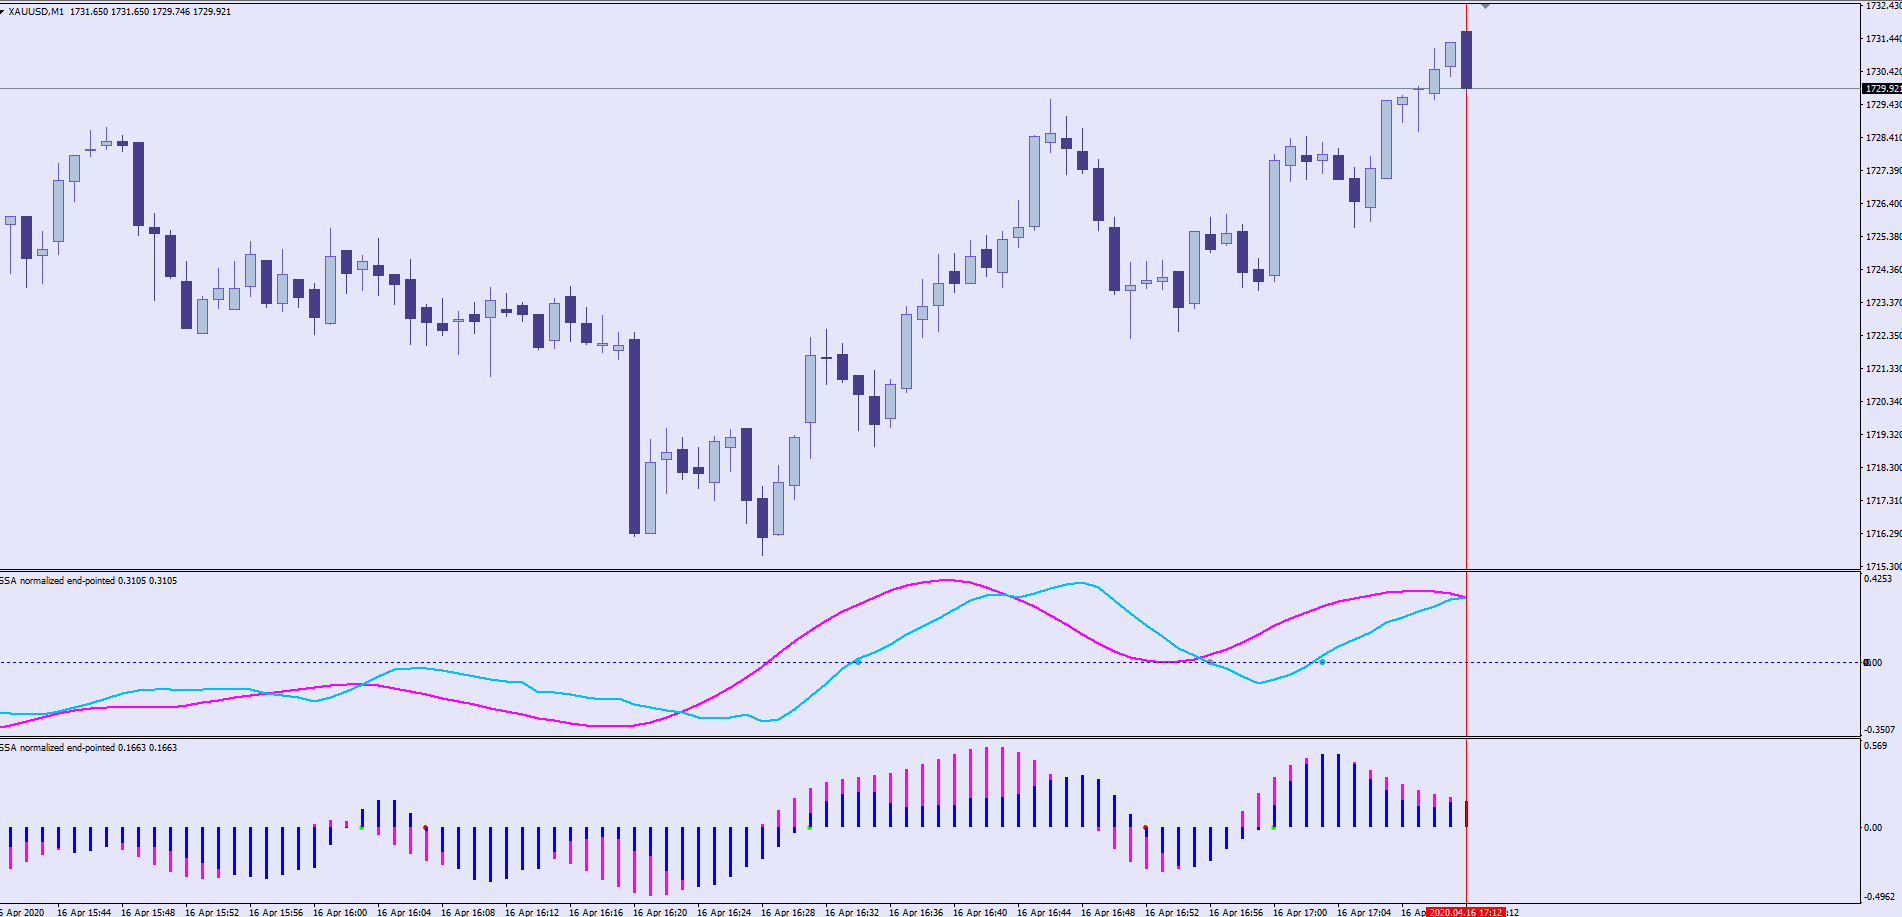This screenshot has width=1902, height=917.
Task: Click the -0.4962 histogram scale value
Action: pos(1879,897)
